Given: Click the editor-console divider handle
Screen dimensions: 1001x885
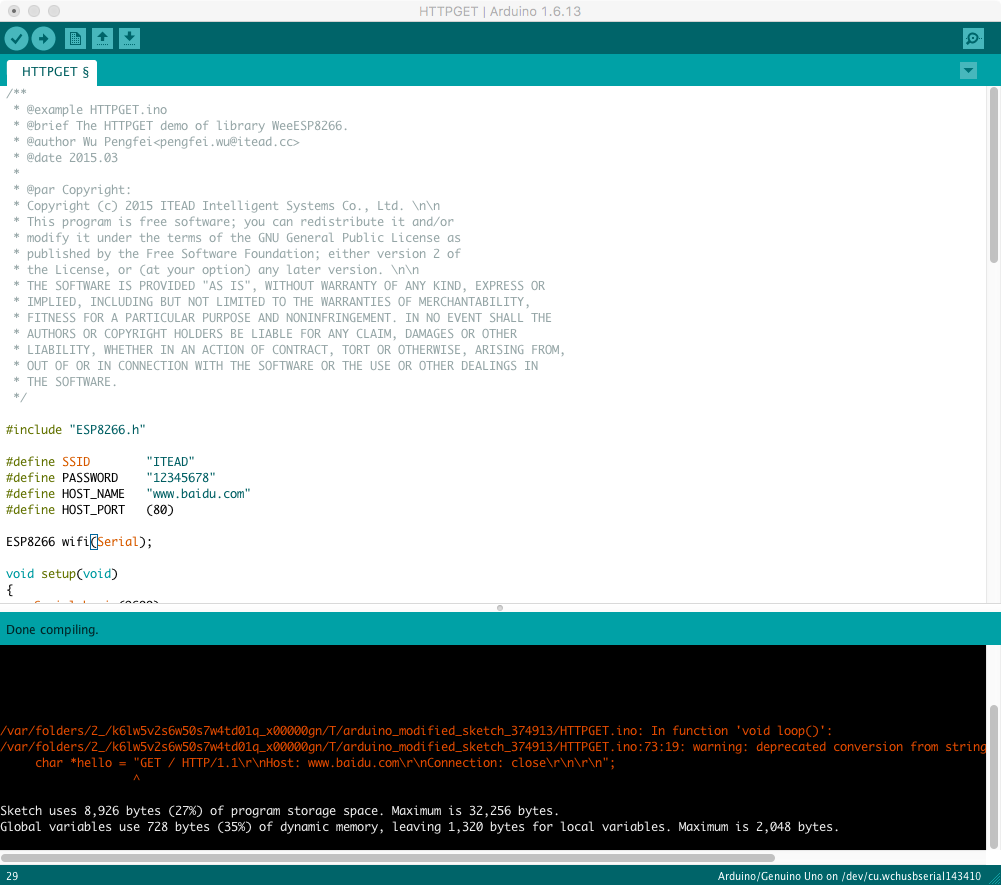Looking at the screenshot, I should point(500,608).
